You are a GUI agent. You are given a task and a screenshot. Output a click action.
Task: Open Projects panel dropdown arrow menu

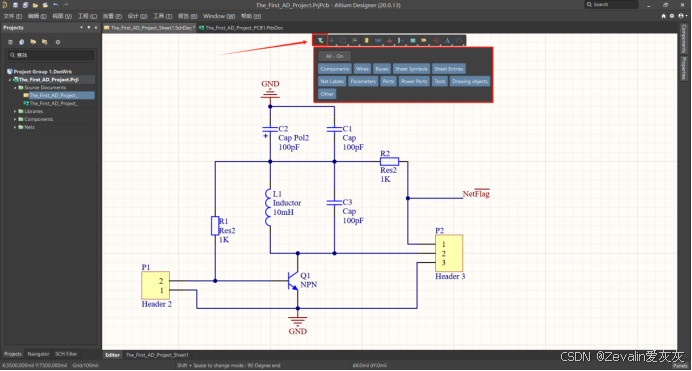point(81,27)
